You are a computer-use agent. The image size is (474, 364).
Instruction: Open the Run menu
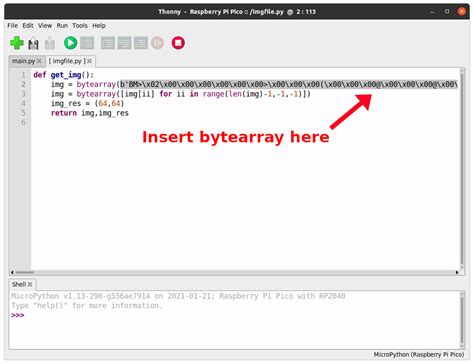tap(62, 26)
